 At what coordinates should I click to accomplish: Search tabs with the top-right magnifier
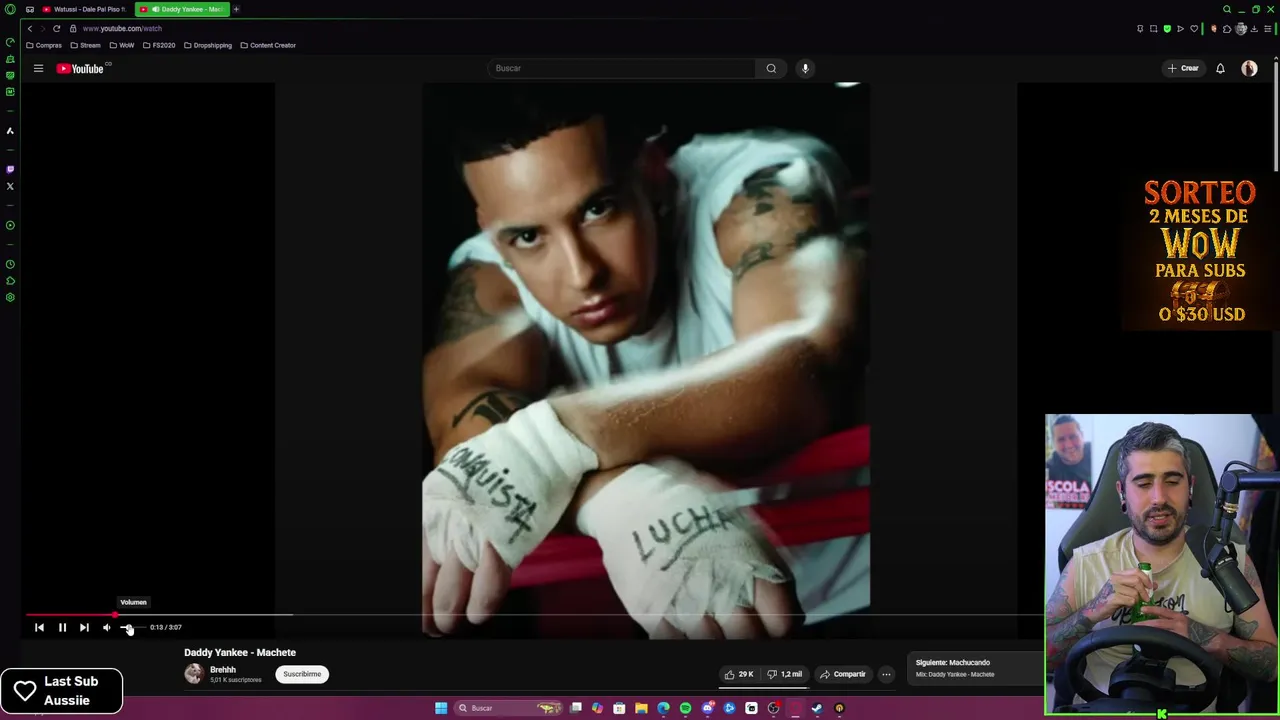click(x=1227, y=9)
